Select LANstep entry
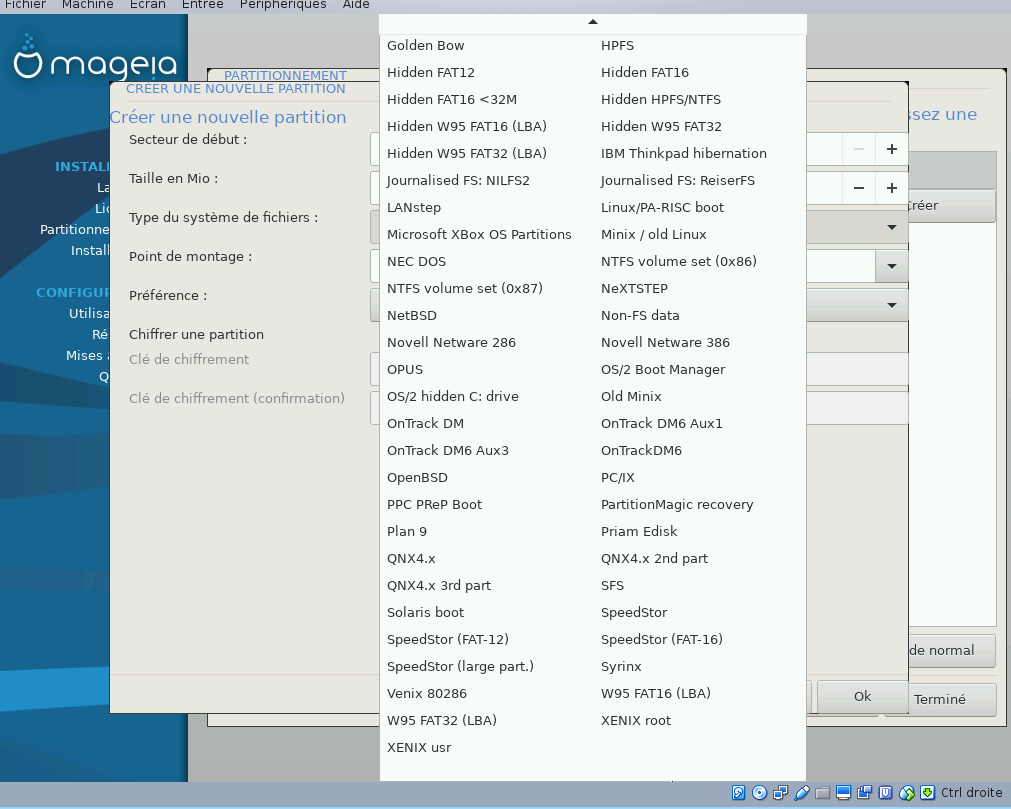Viewport: 1011px width, 809px height. pyautogui.click(x=414, y=208)
